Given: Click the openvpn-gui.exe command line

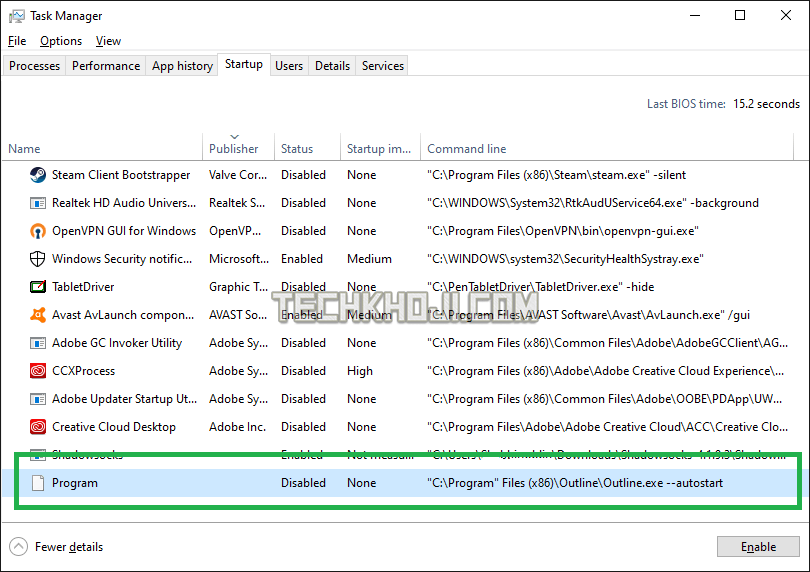Looking at the screenshot, I should point(563,231).
